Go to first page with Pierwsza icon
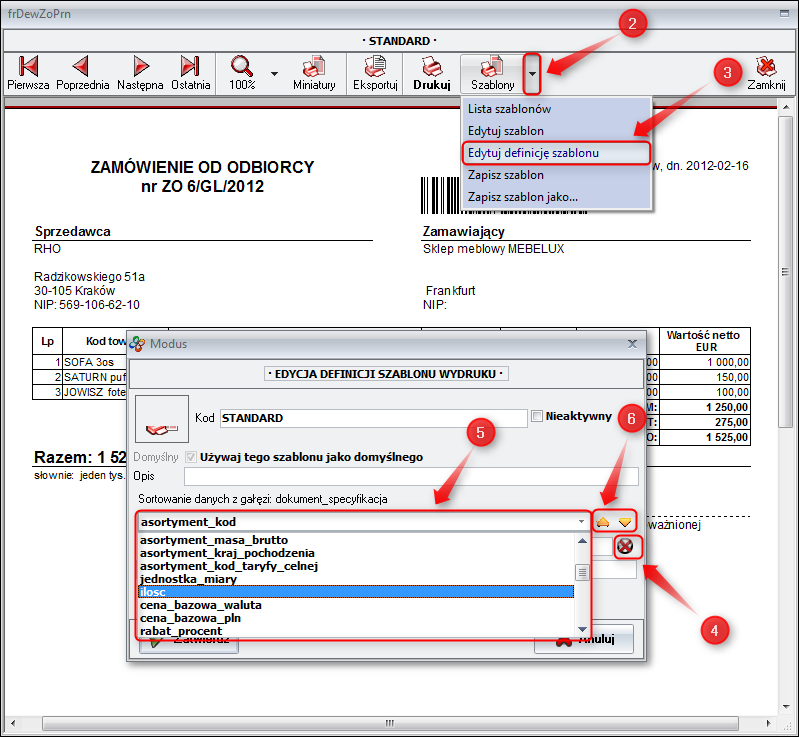The height and width of the screenshot is (737, 799). pyautogui.click(x=28, y=73)
